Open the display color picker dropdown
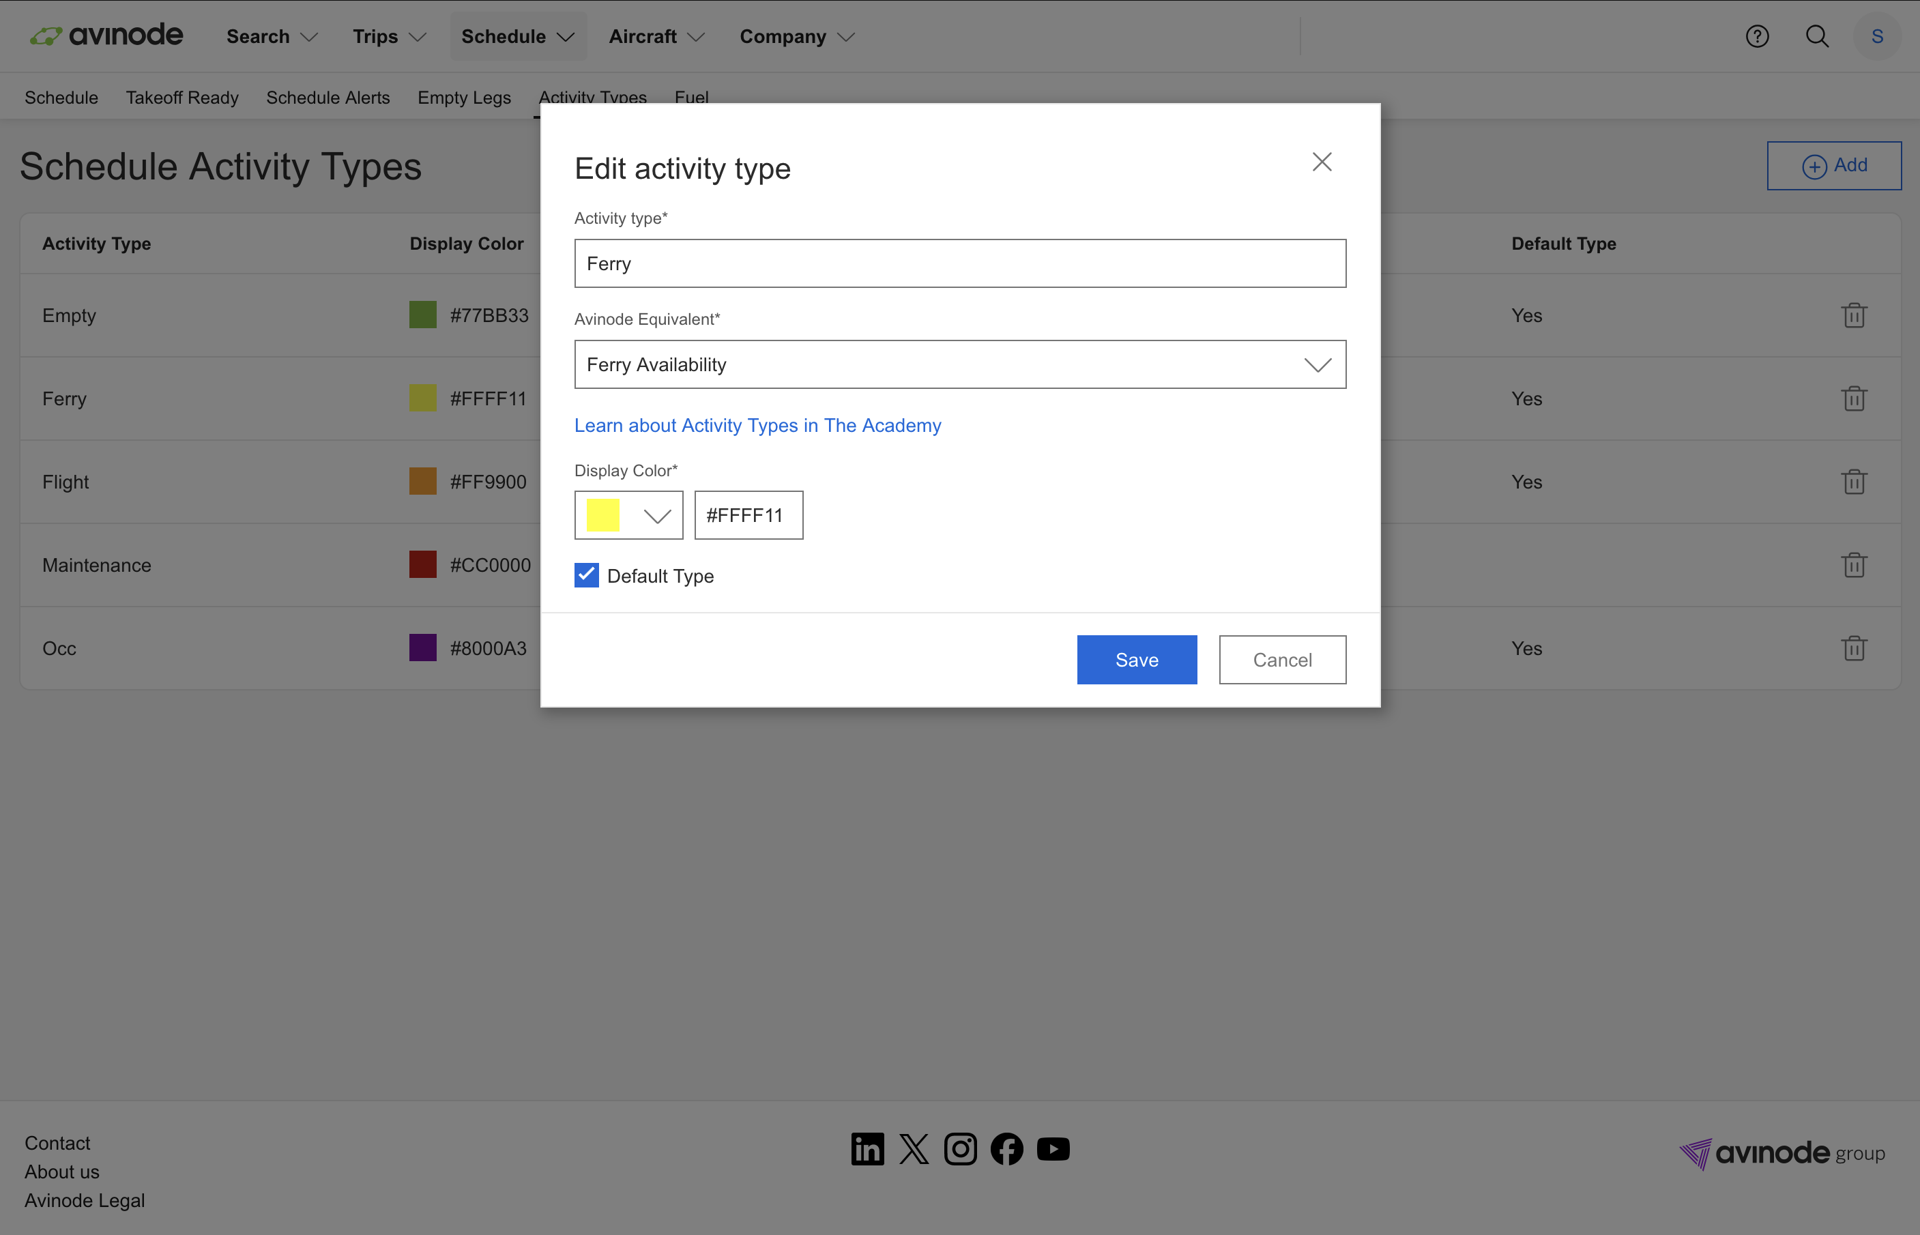The image size is (1920, 1235). [x=656, y=516]
